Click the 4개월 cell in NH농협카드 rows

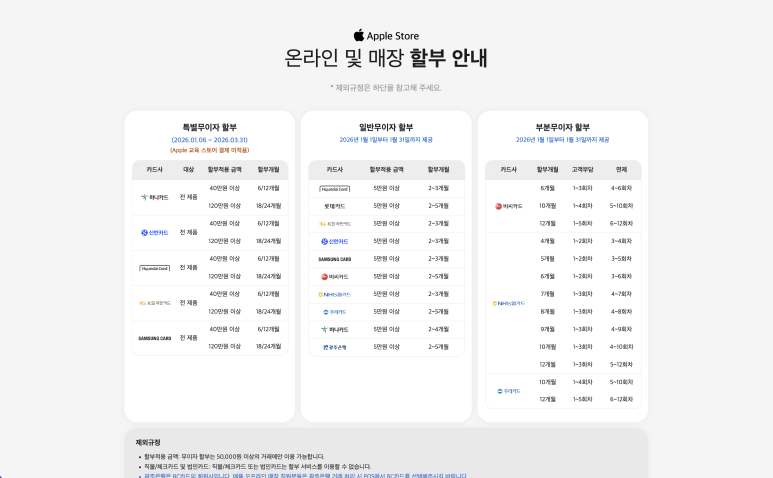click(547, 241)
